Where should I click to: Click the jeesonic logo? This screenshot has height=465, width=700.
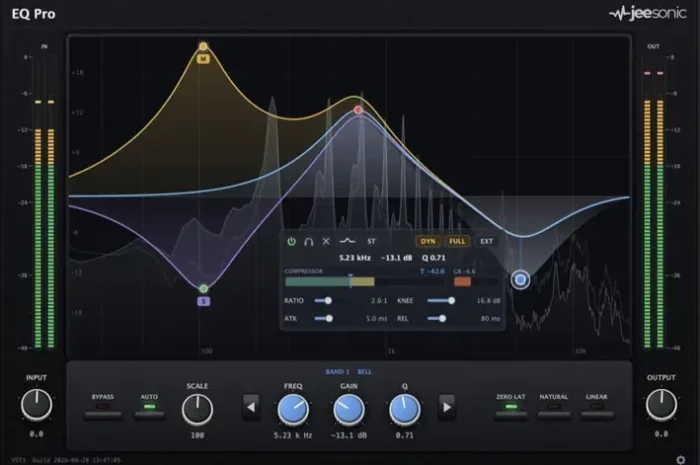pyautogui.click(x=647, y=13)
